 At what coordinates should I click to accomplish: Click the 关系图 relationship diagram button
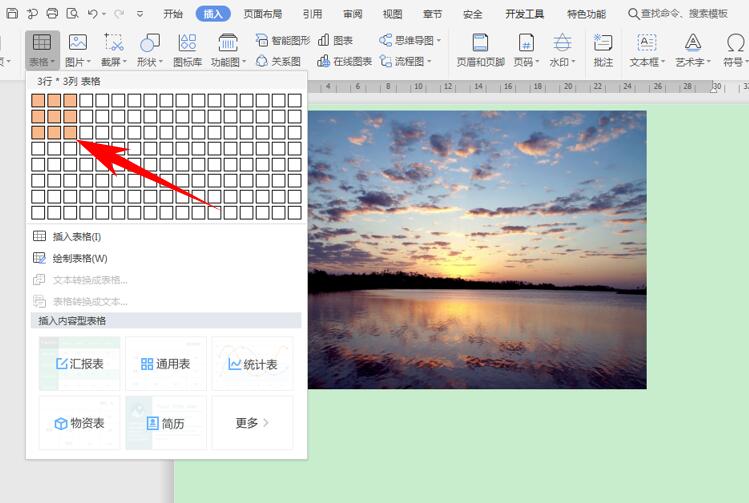point(278,61)
